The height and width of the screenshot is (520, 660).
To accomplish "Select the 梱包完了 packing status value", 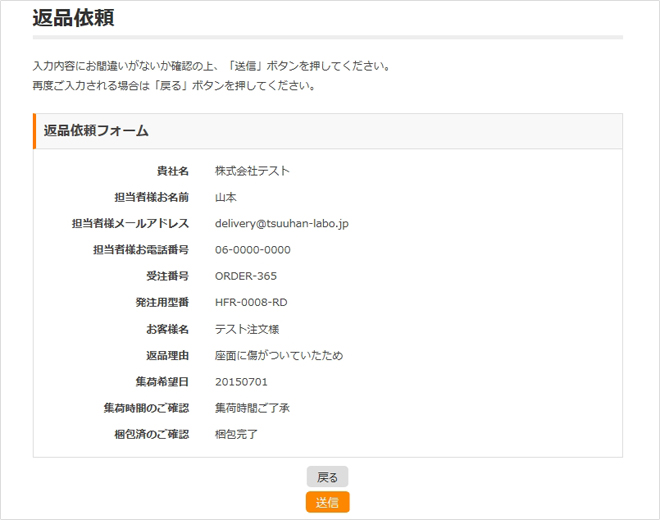I will pos(238,434).
